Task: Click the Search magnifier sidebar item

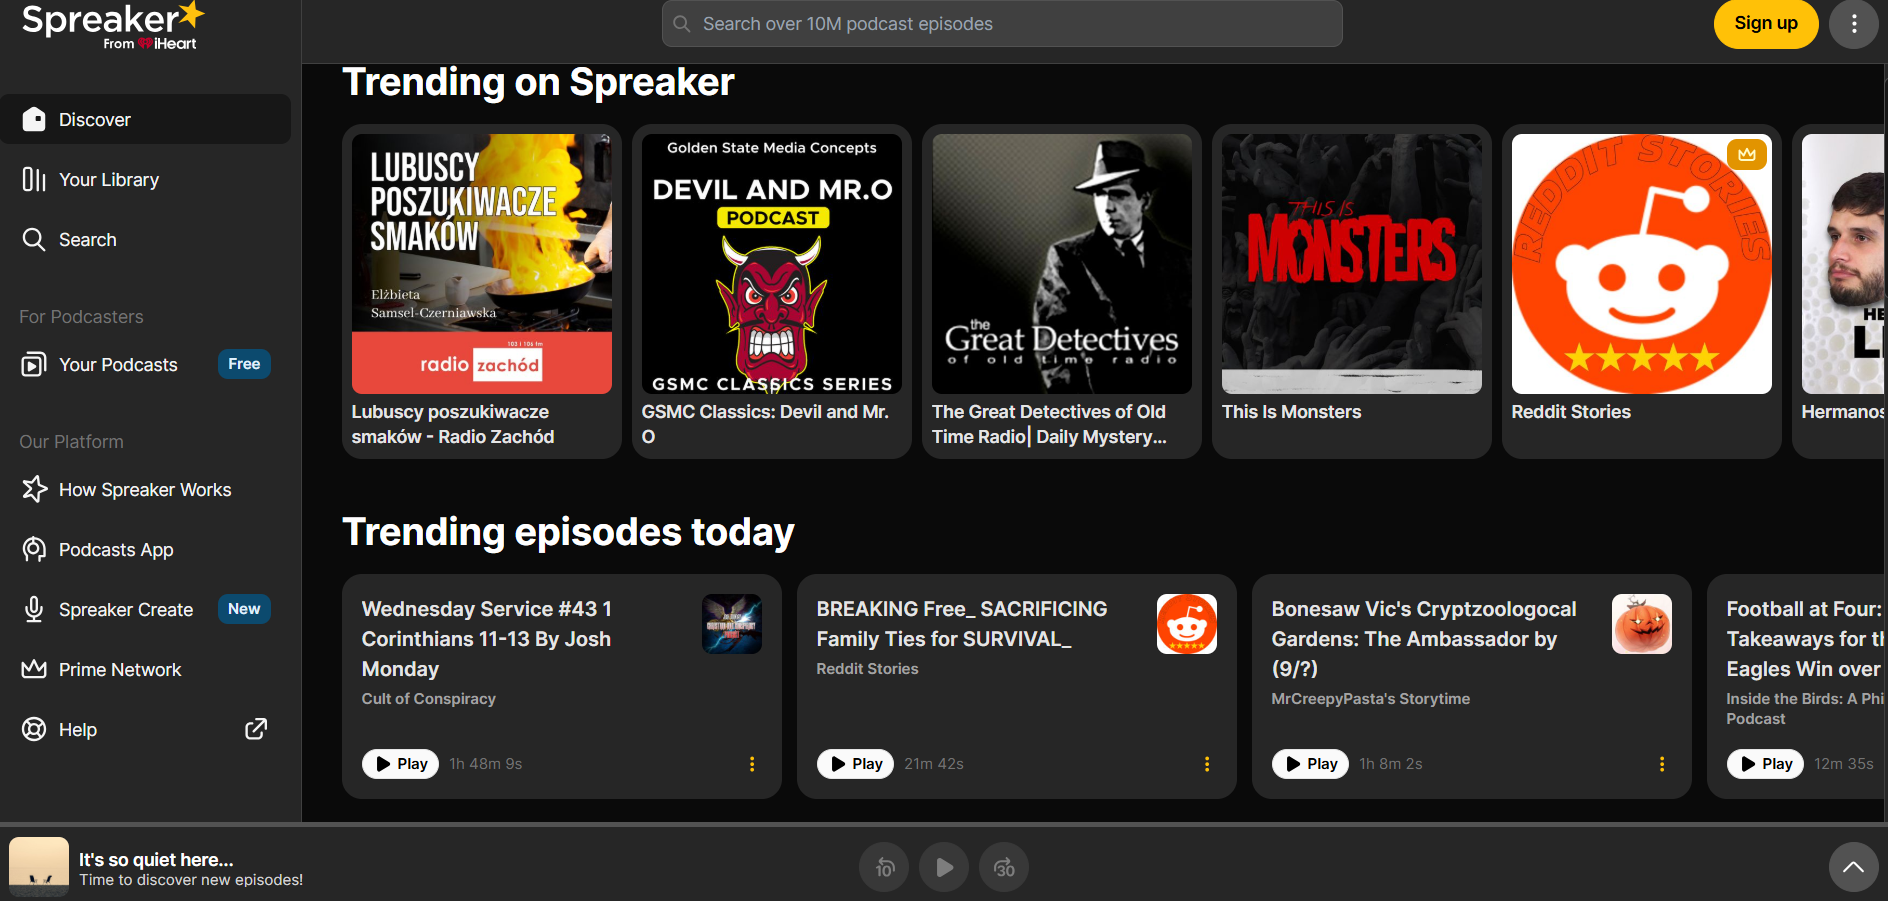Action: tap(87, 240)
